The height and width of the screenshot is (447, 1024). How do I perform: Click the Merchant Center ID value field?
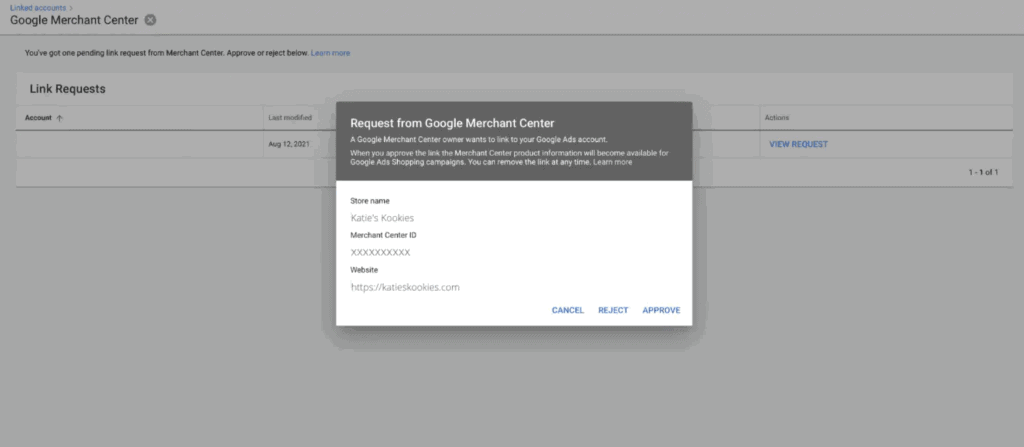[x=380, y=252]
